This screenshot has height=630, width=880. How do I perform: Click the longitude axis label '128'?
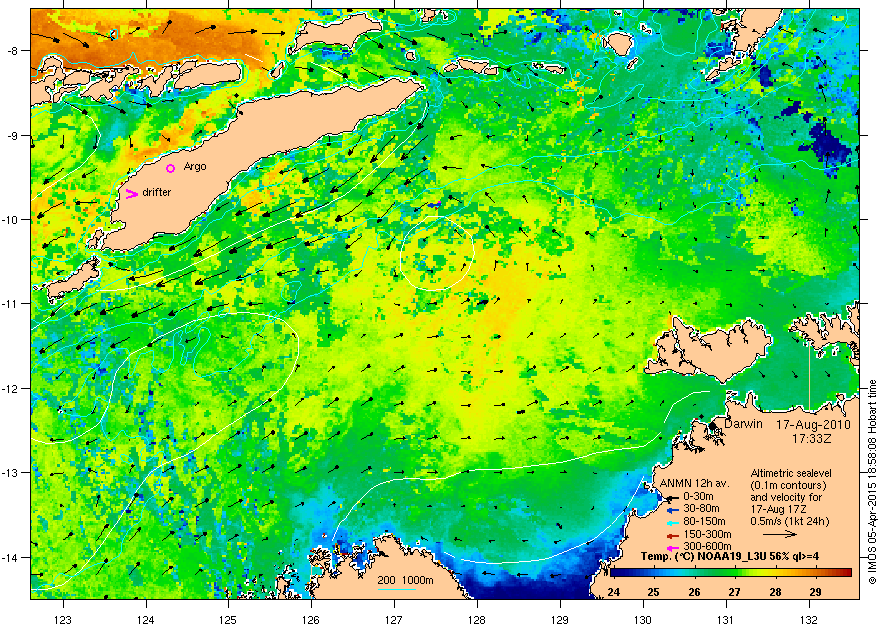tap(477, 620)
